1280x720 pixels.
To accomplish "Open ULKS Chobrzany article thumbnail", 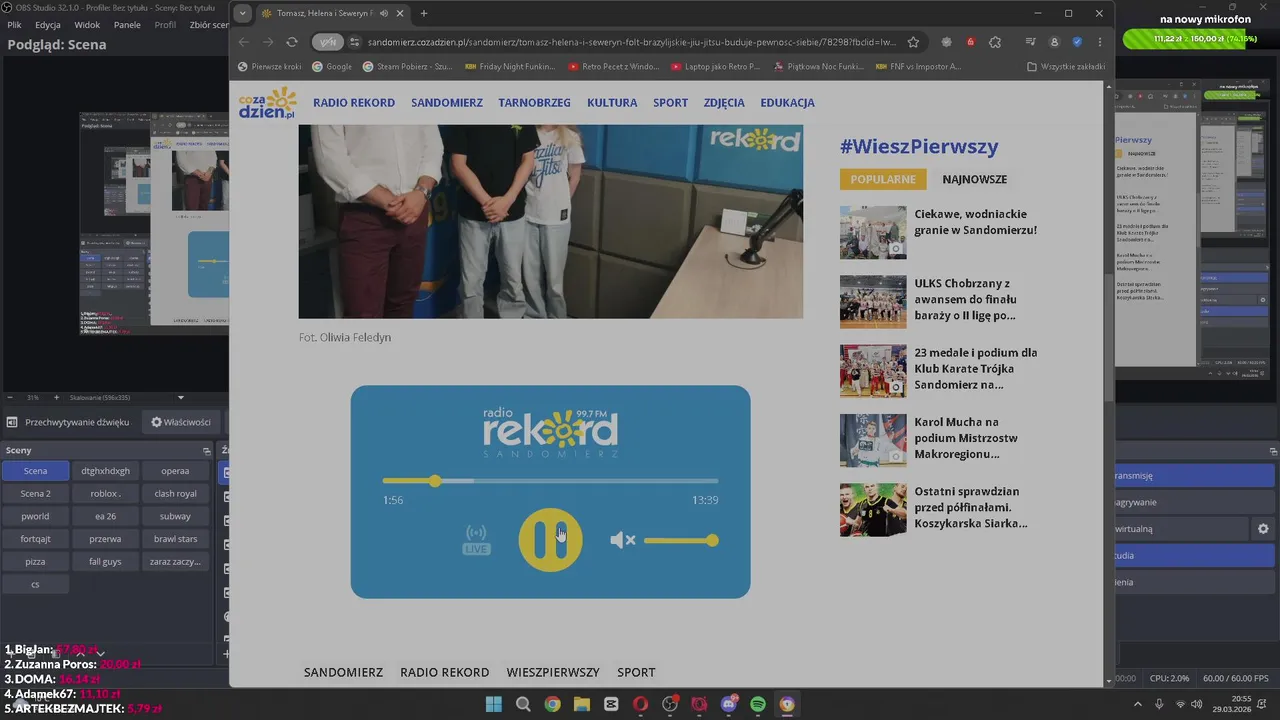I will tap(873, 302).
